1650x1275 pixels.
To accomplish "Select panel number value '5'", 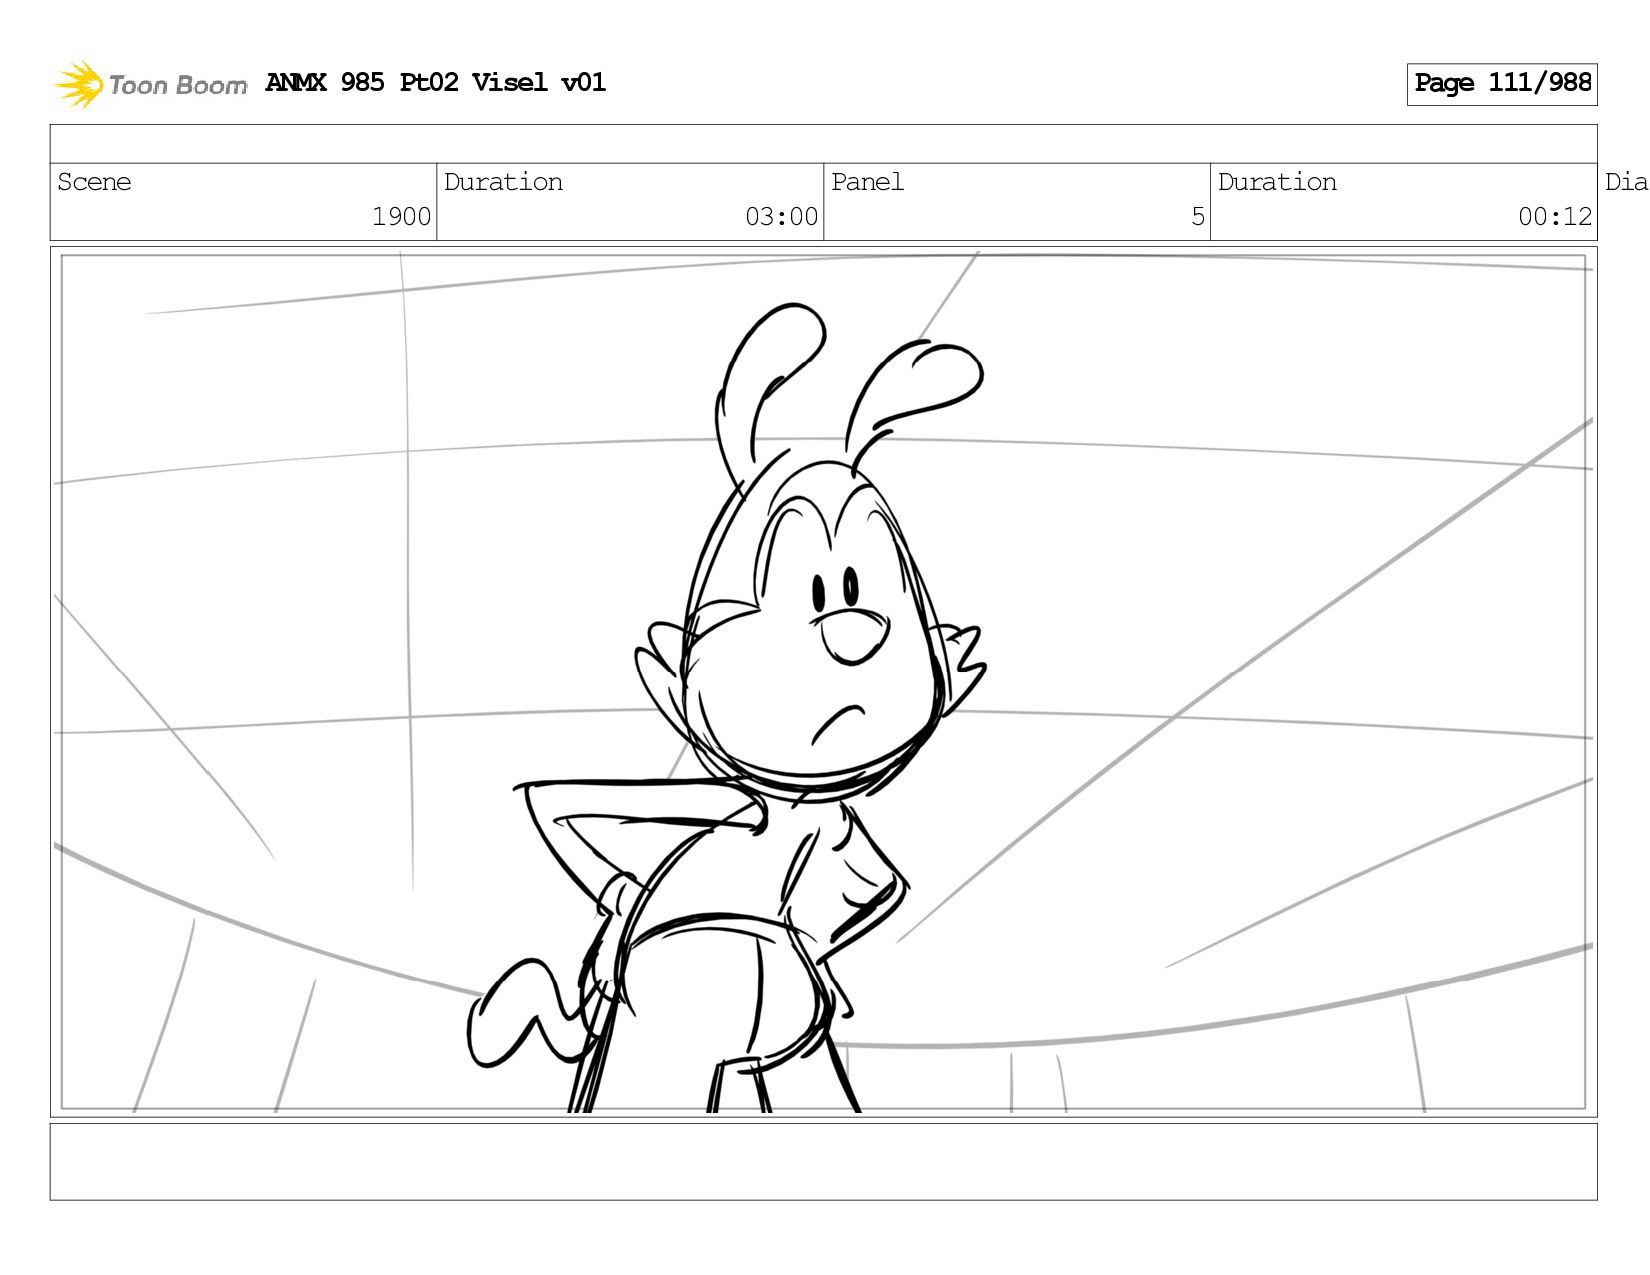I will (x=1198, y=217).
